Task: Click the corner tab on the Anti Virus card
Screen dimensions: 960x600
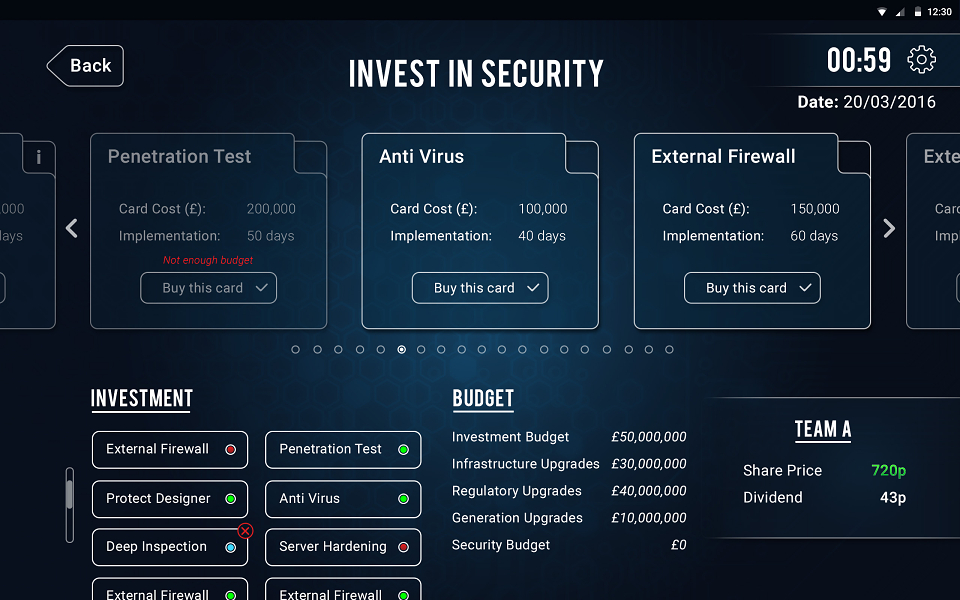Action: [581, 157]
